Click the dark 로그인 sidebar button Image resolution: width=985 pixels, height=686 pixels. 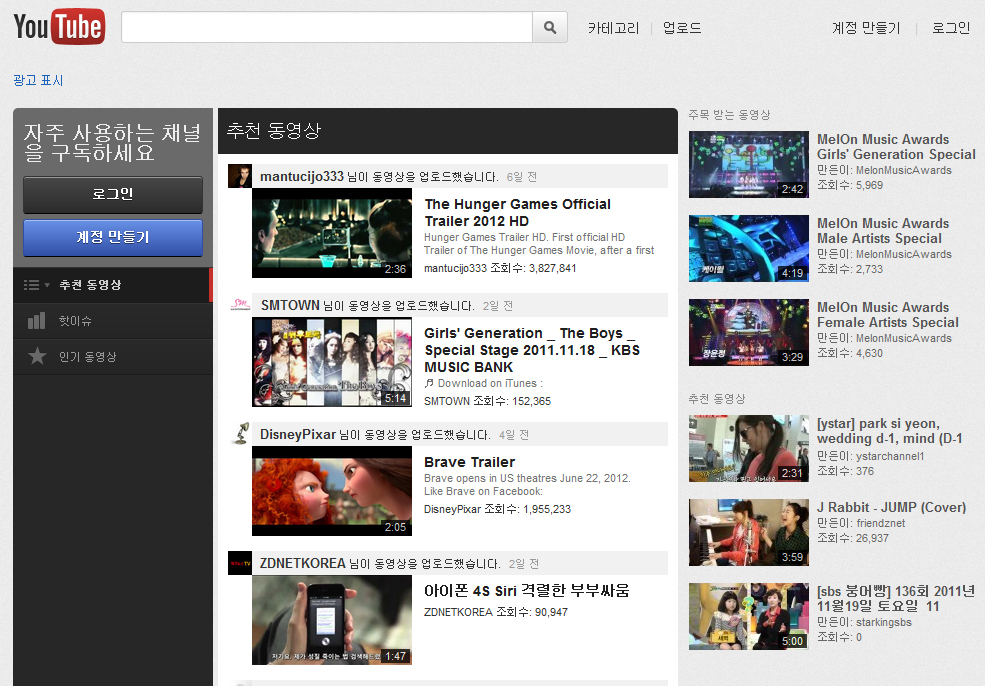tap(113, 195)
